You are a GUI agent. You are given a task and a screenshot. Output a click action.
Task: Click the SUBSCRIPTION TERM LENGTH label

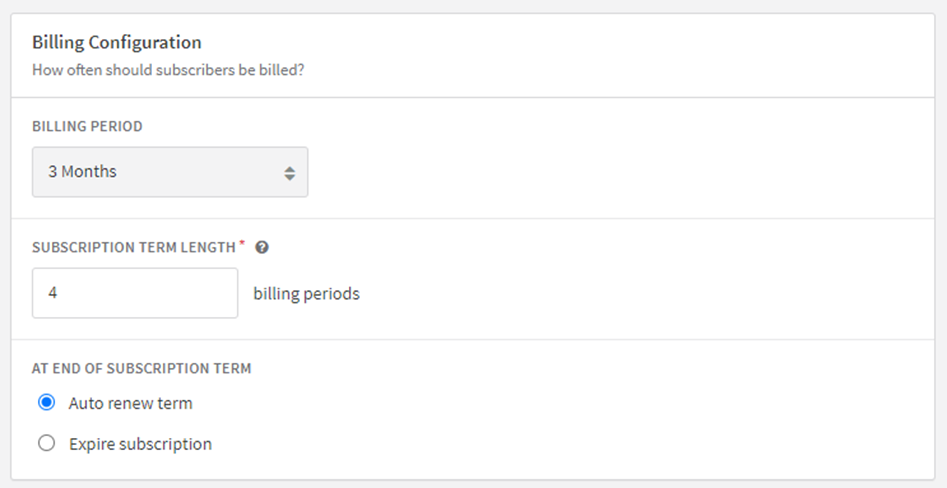133,248
